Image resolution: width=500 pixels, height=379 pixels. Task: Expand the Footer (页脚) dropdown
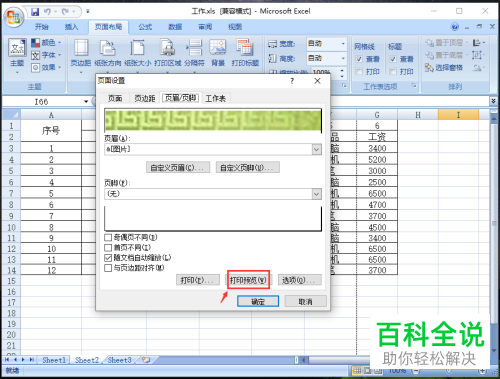click(x=317, y=194)
